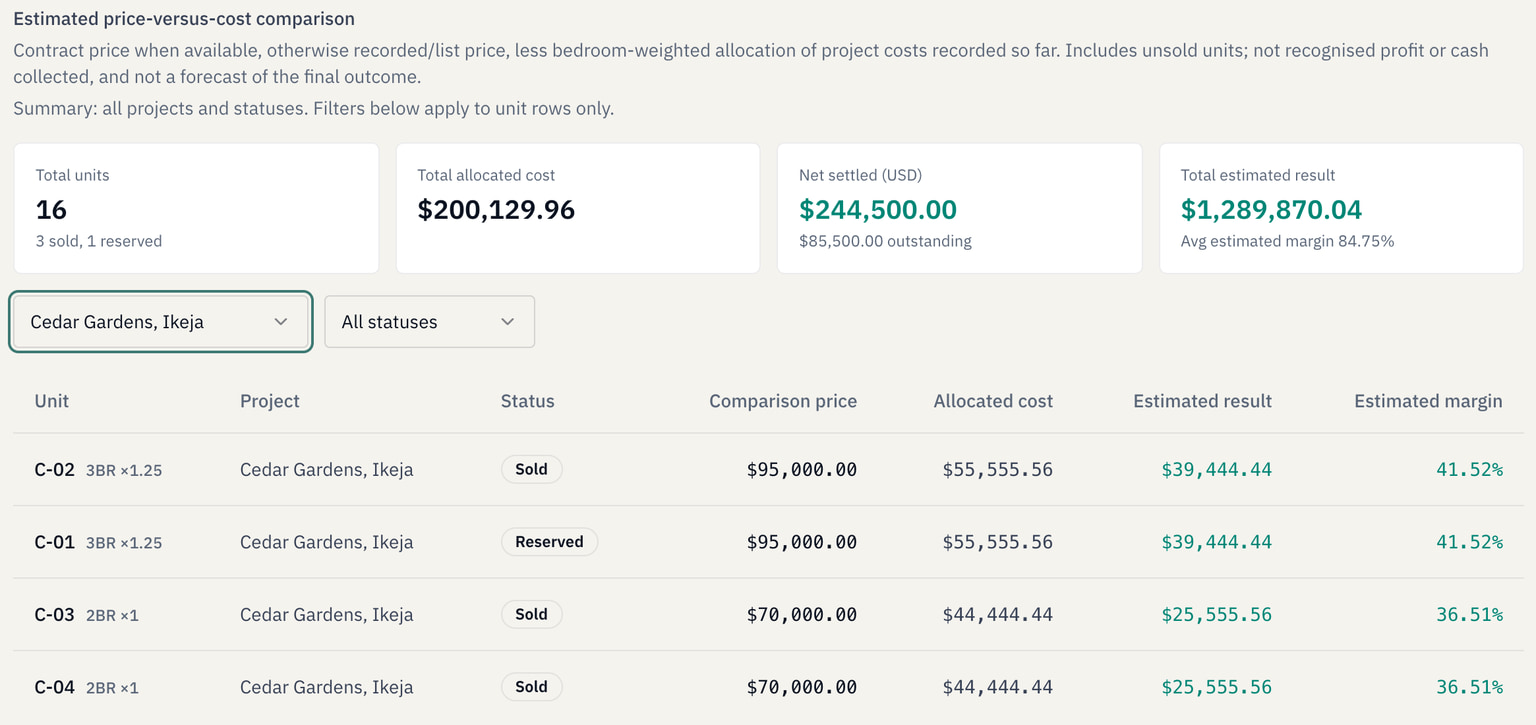Select the total allocated cost $200,129.96
This screenshot has height=725, width=1536.
click(496, 209)
